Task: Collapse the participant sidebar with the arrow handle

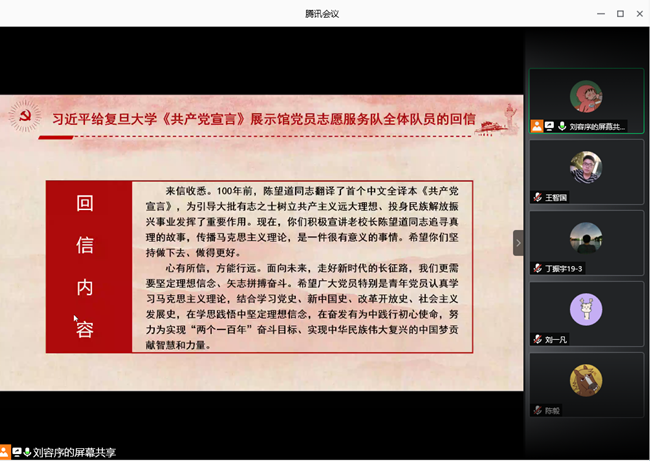Action: click(518, 243)
